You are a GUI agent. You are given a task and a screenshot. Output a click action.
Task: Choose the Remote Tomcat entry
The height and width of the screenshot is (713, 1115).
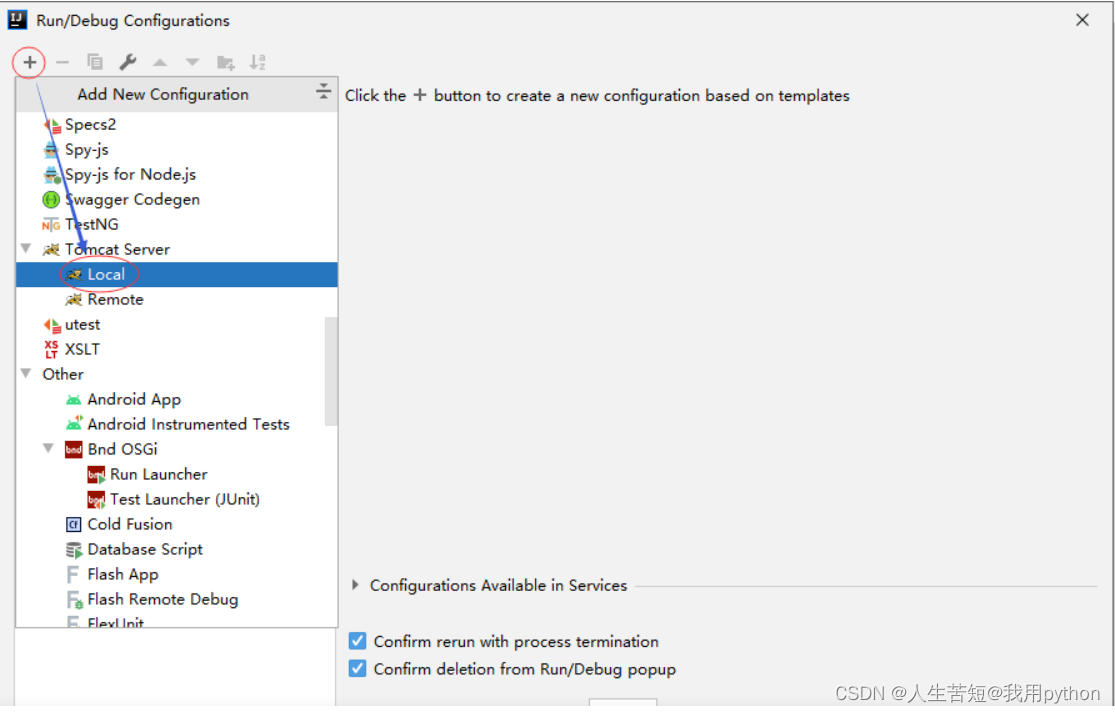click(115, 300)
